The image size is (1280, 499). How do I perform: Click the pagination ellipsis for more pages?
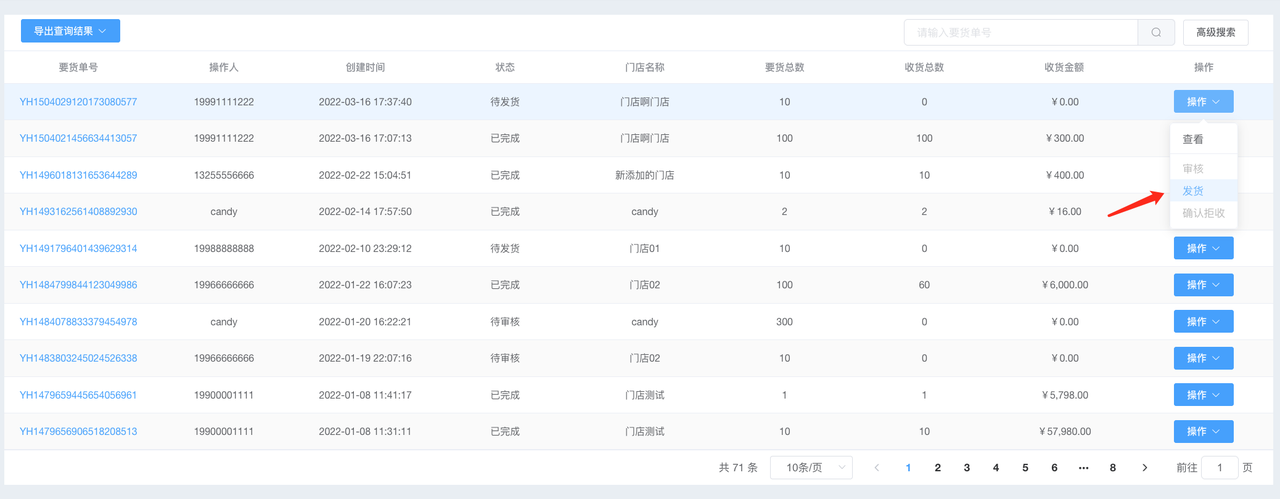click(1084, 468)
